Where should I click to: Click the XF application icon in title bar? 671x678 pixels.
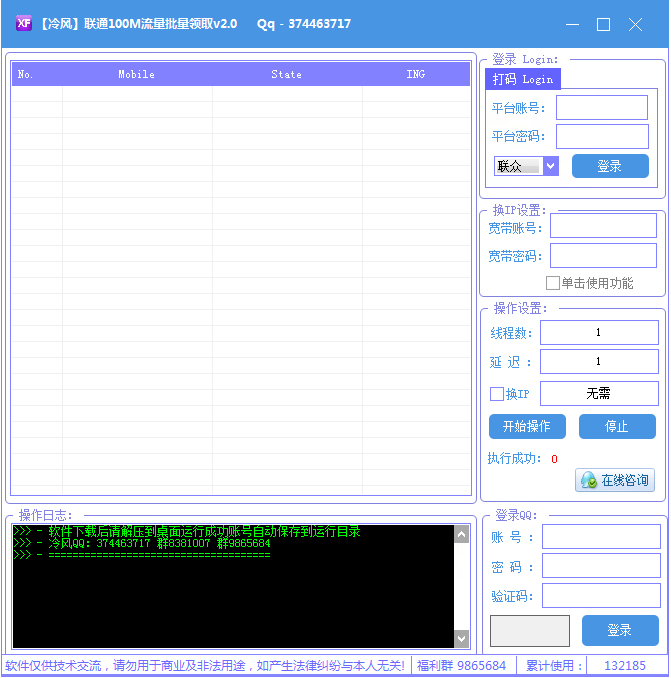pyautogui.click(x=24, y=23)
